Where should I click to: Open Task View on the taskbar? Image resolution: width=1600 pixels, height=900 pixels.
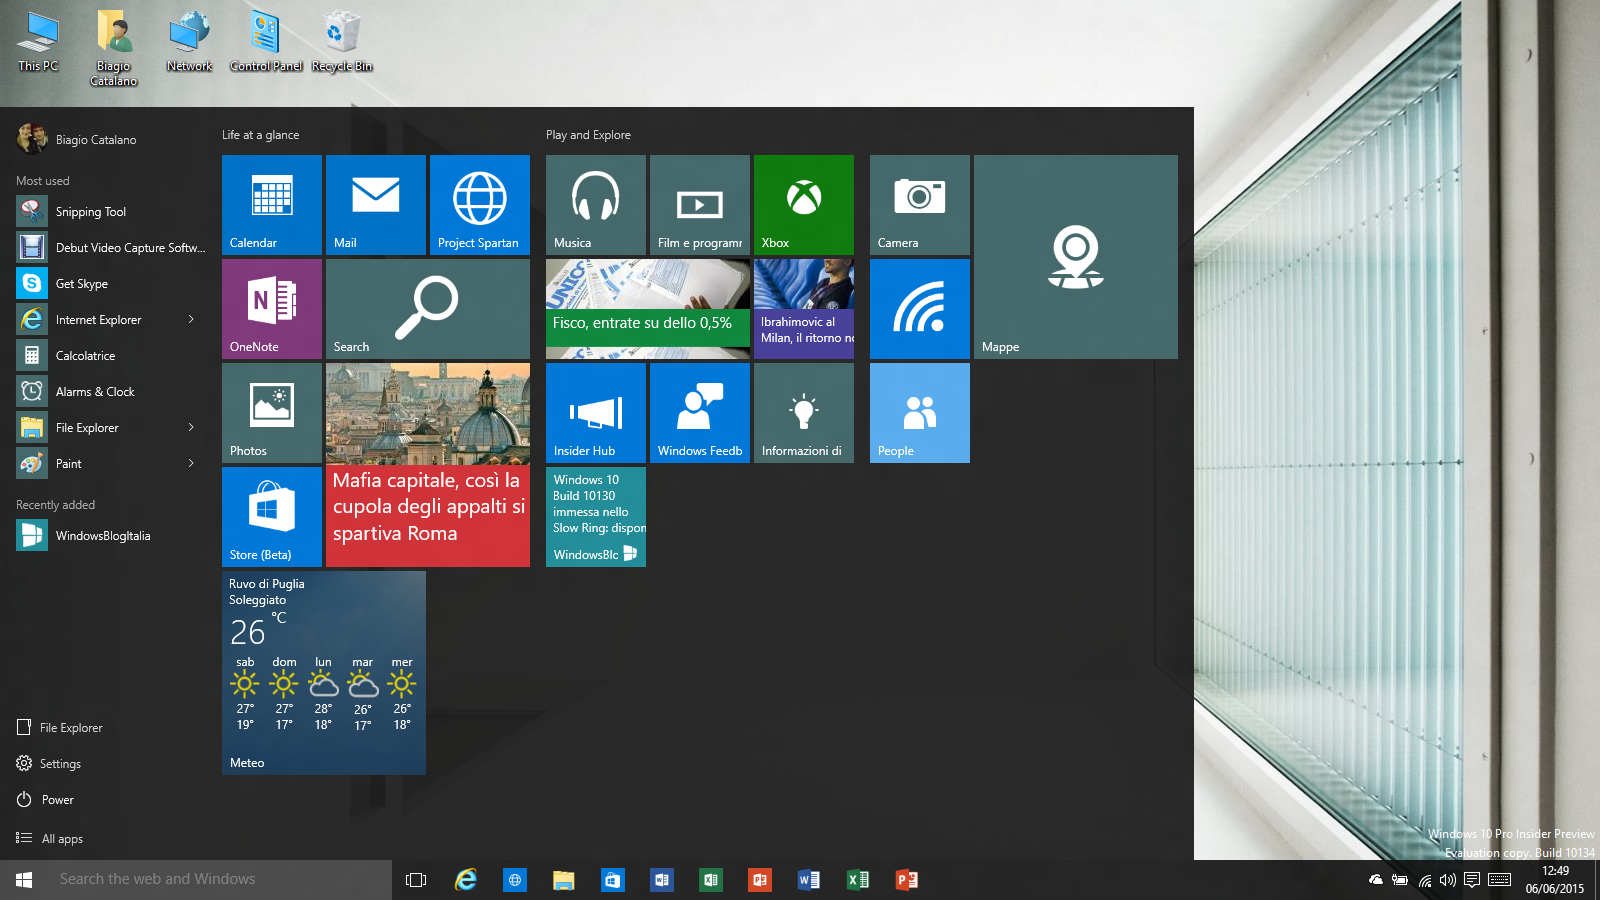tap(416, 880)
